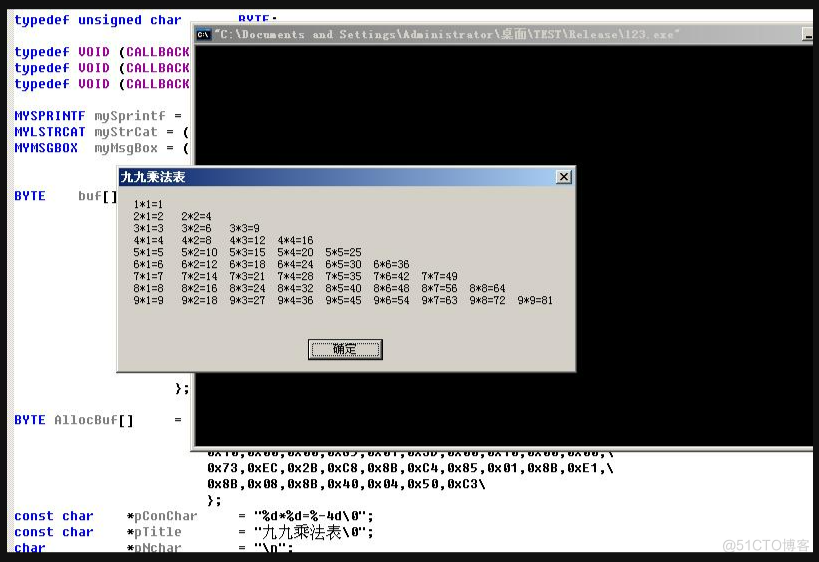Click the 3*2=6 entry
819x562 pixels.
tap(196, 228)
